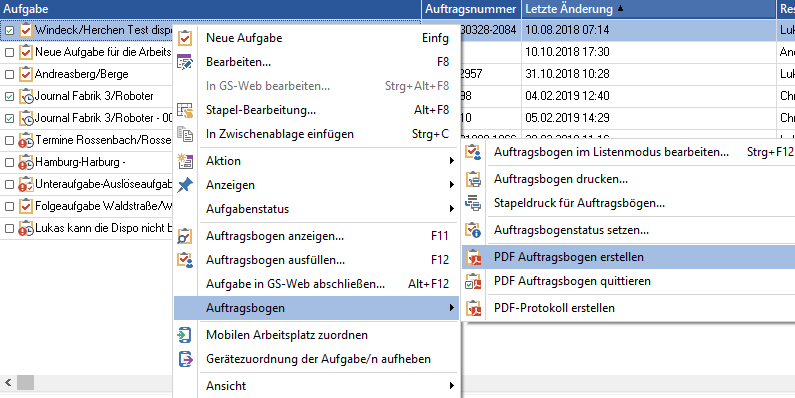Click the PDF-Protokoll erstellen icon

click(x=473, y=308)
